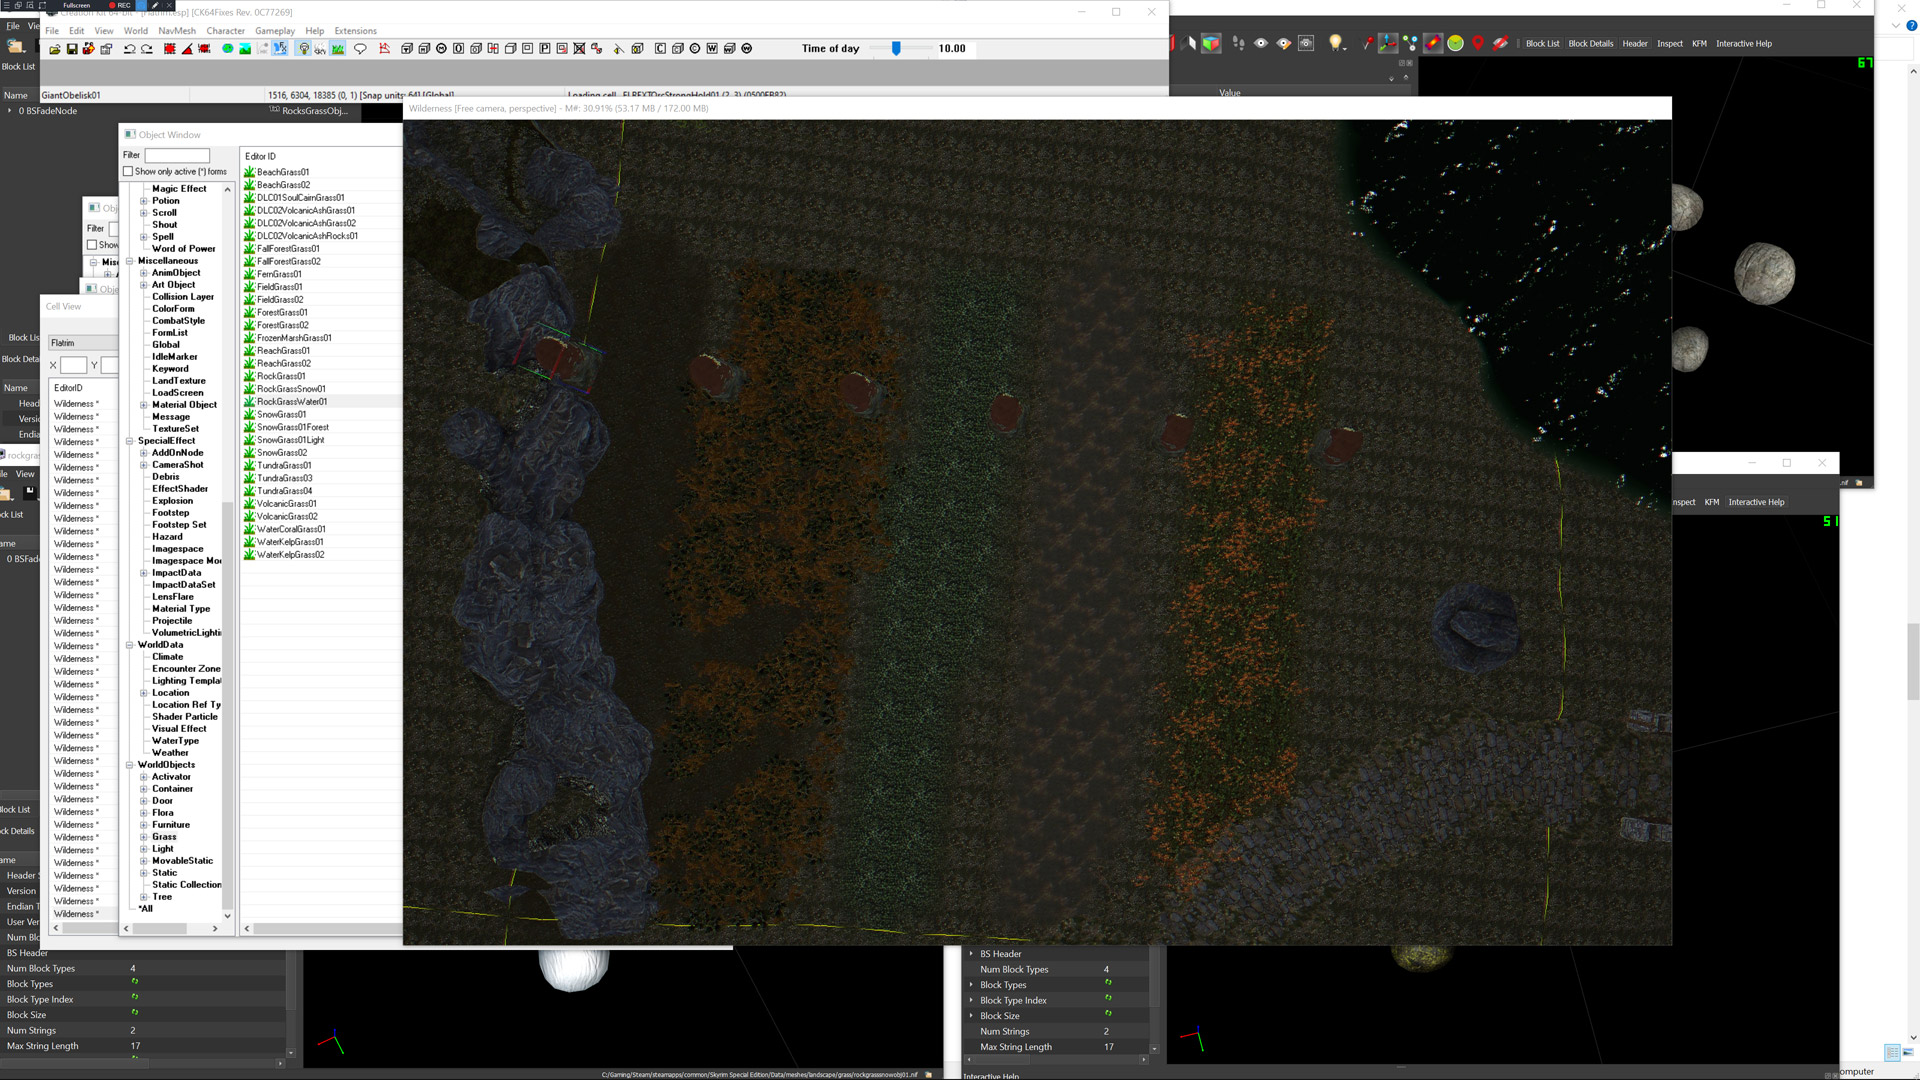Click the red map pin icon
Image resolution: width=1920 pixels, height=1080 pixels.
pos(1478,43)
